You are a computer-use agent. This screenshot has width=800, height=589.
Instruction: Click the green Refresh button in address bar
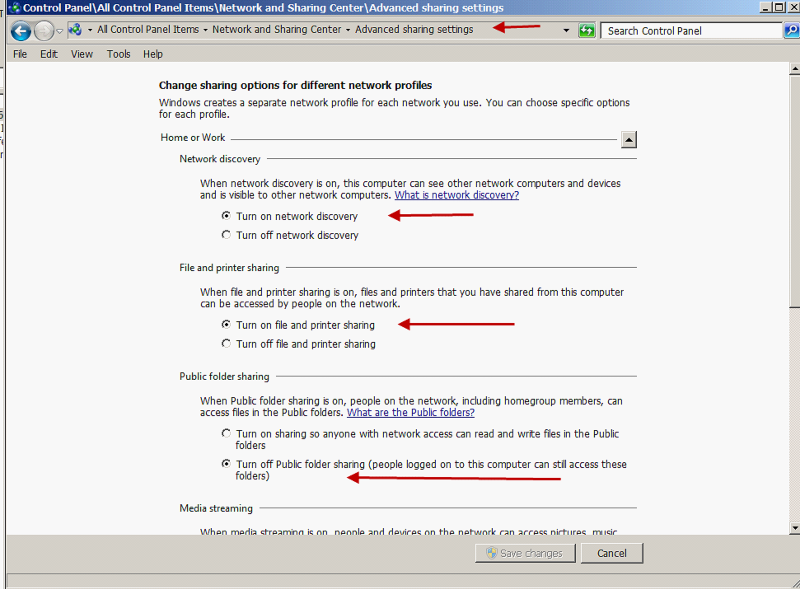point(587,31)
